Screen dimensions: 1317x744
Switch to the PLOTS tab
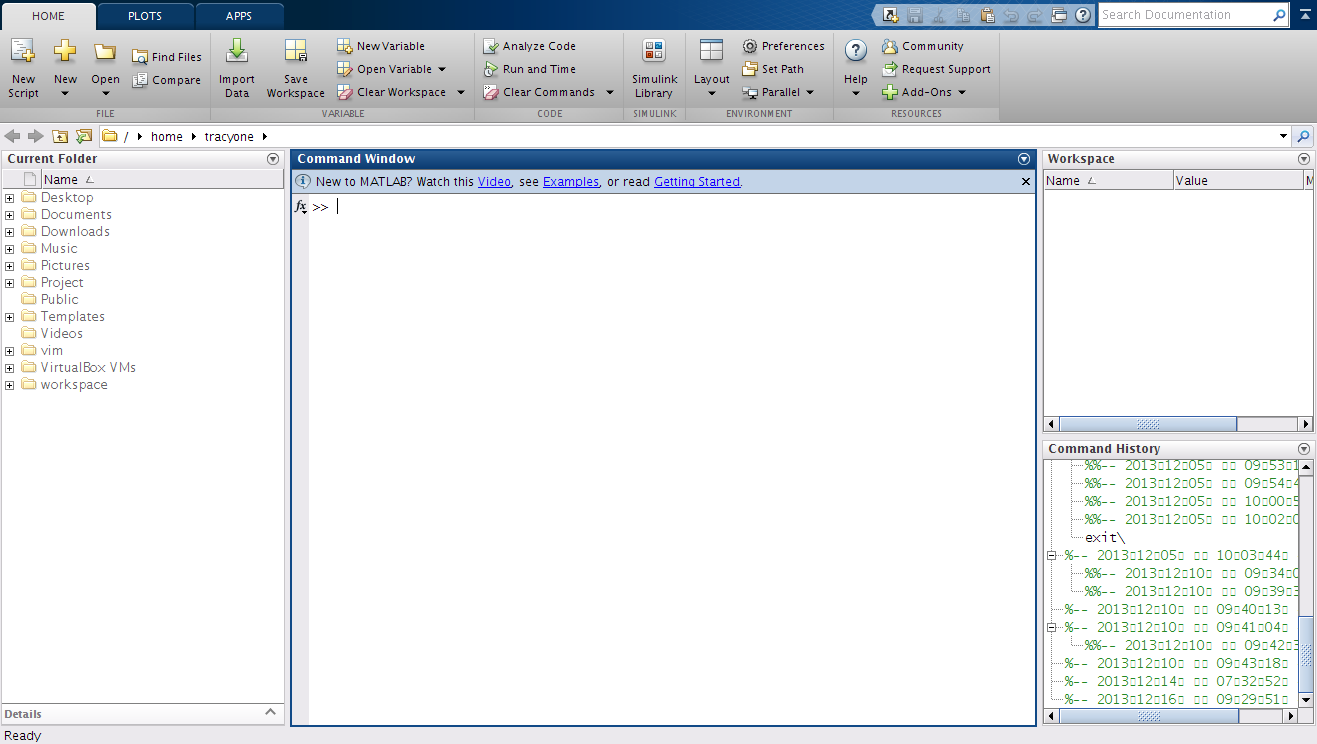pos(145,16)
